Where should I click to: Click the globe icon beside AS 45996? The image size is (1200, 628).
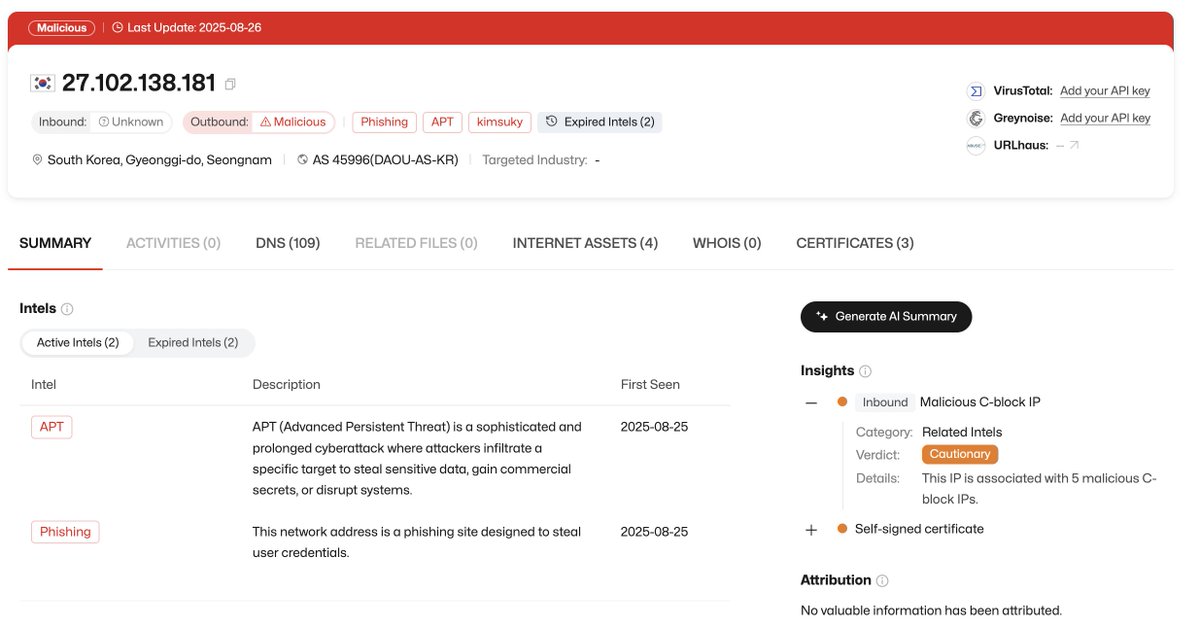[x=303, y=160]
